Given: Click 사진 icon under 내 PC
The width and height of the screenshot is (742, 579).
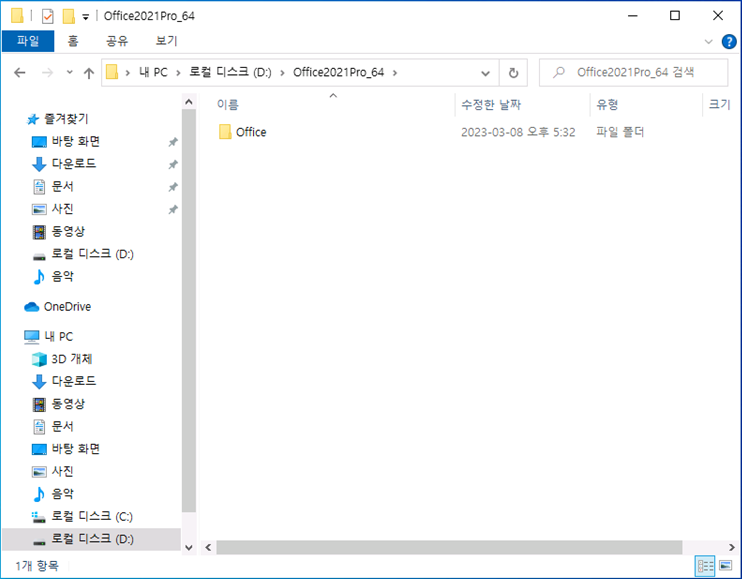Looking at the screenshot, I should click(39, 472).
